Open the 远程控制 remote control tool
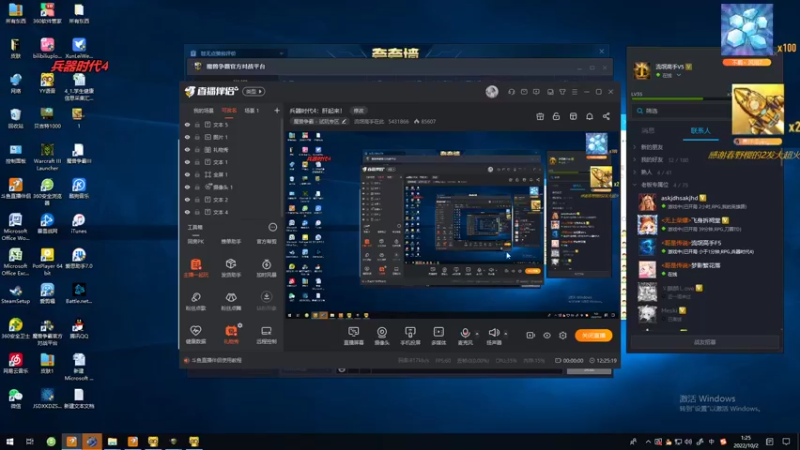 point(266,334)
